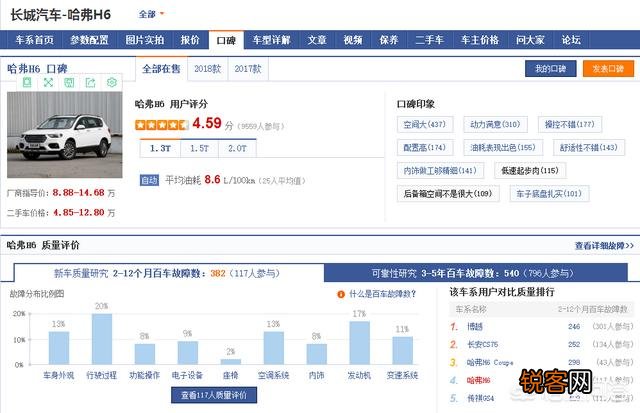Viewport: 640px width, 413px height.
Task: Open the 哈弗H6 Coupe ranking link
Action: point(490,362)
